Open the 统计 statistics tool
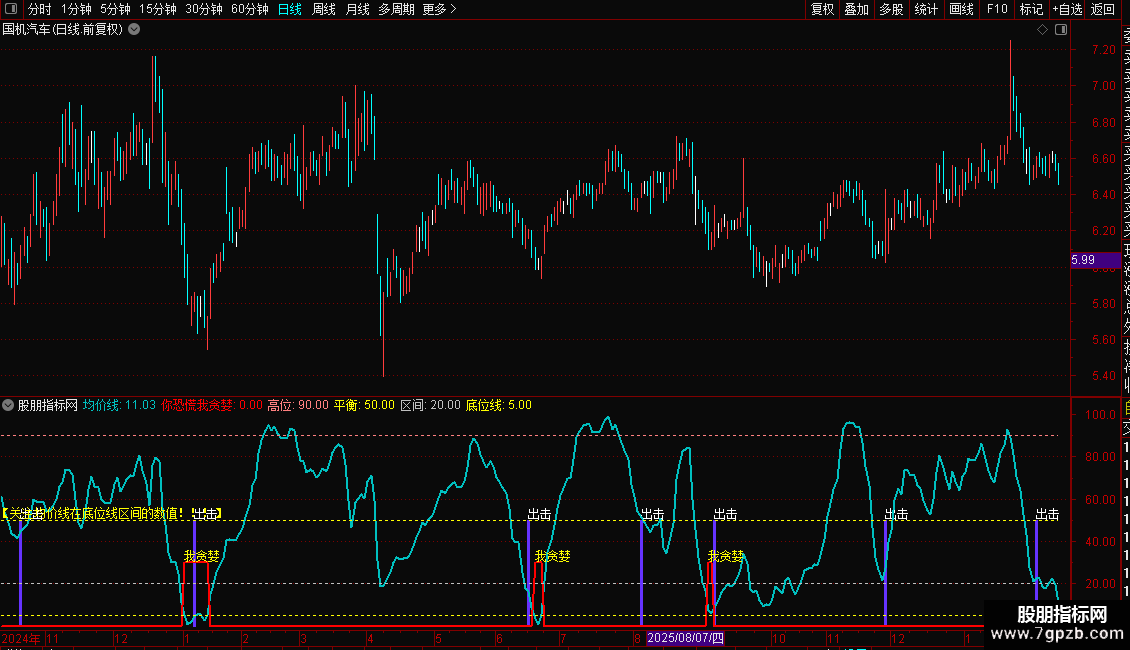 (x=926, y=10)
